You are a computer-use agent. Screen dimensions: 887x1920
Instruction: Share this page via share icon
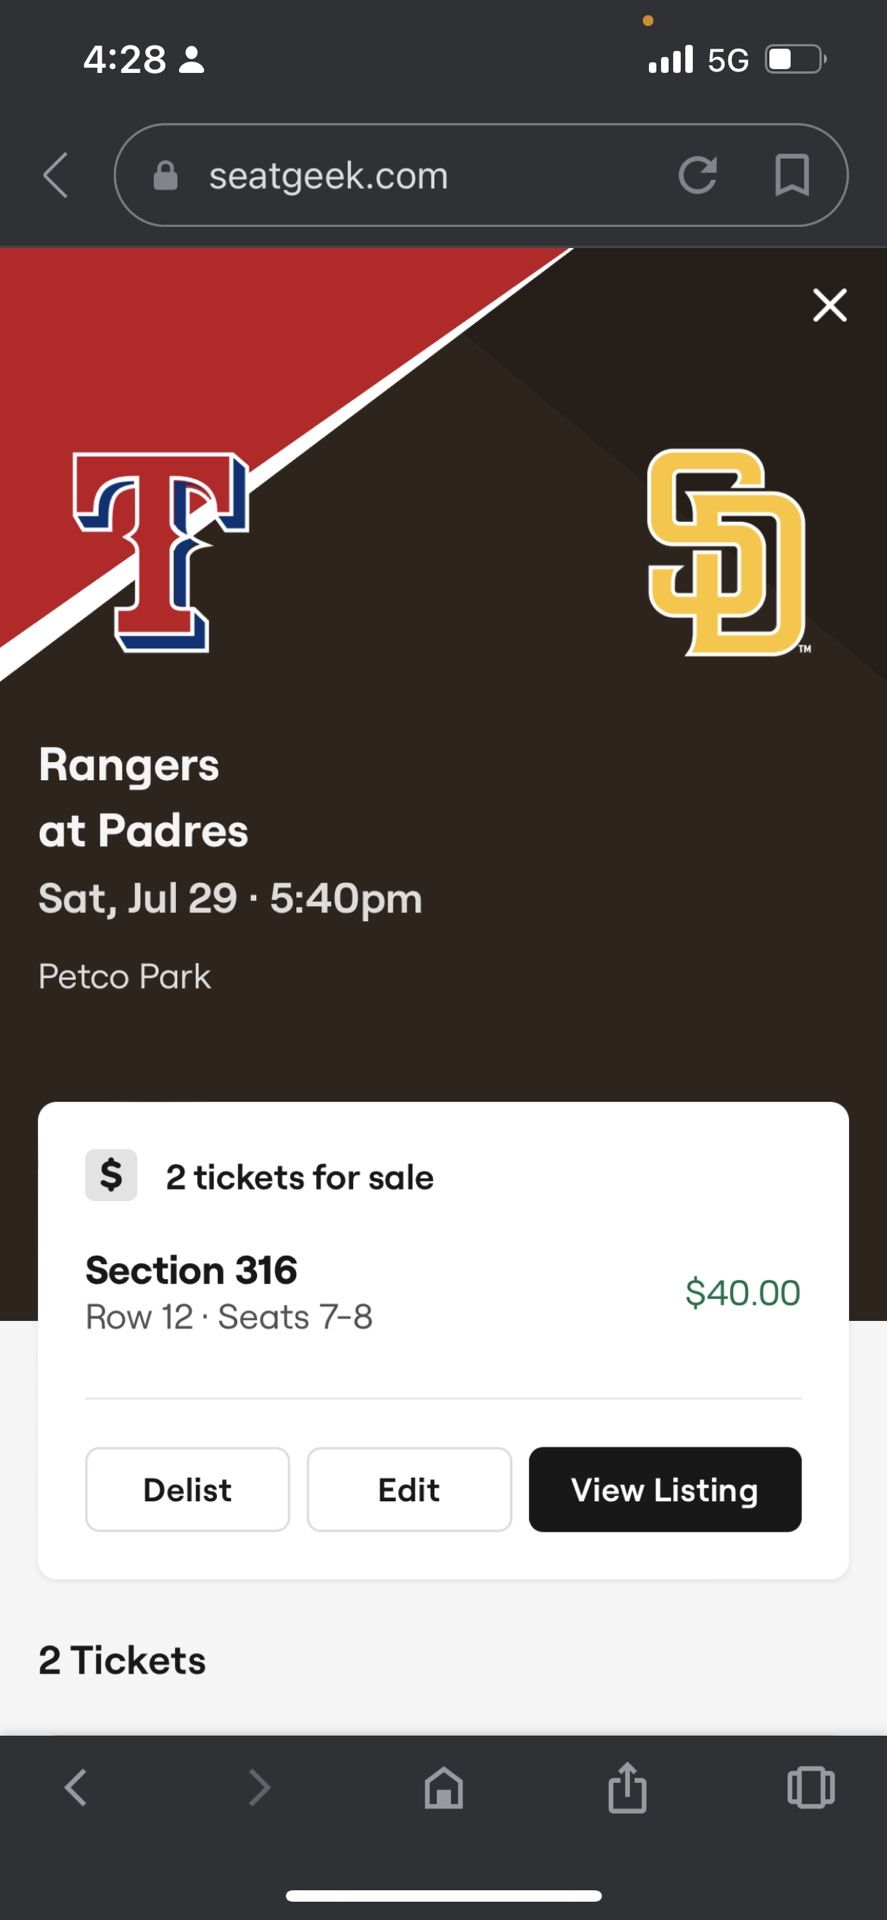click(627, 1787)
